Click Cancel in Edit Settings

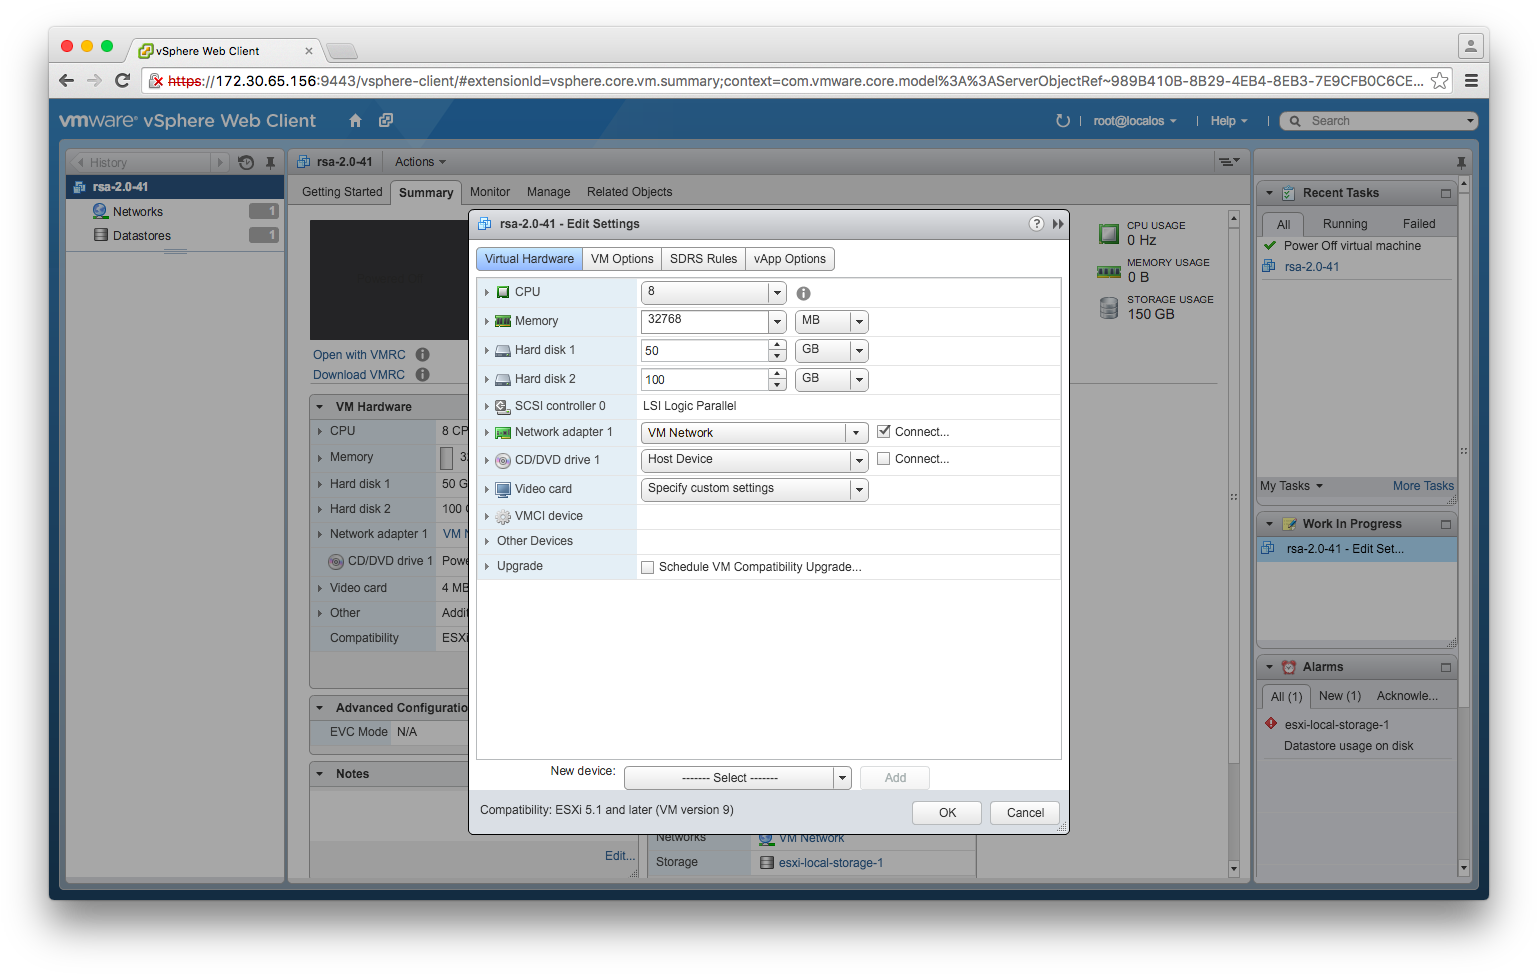1025,813
